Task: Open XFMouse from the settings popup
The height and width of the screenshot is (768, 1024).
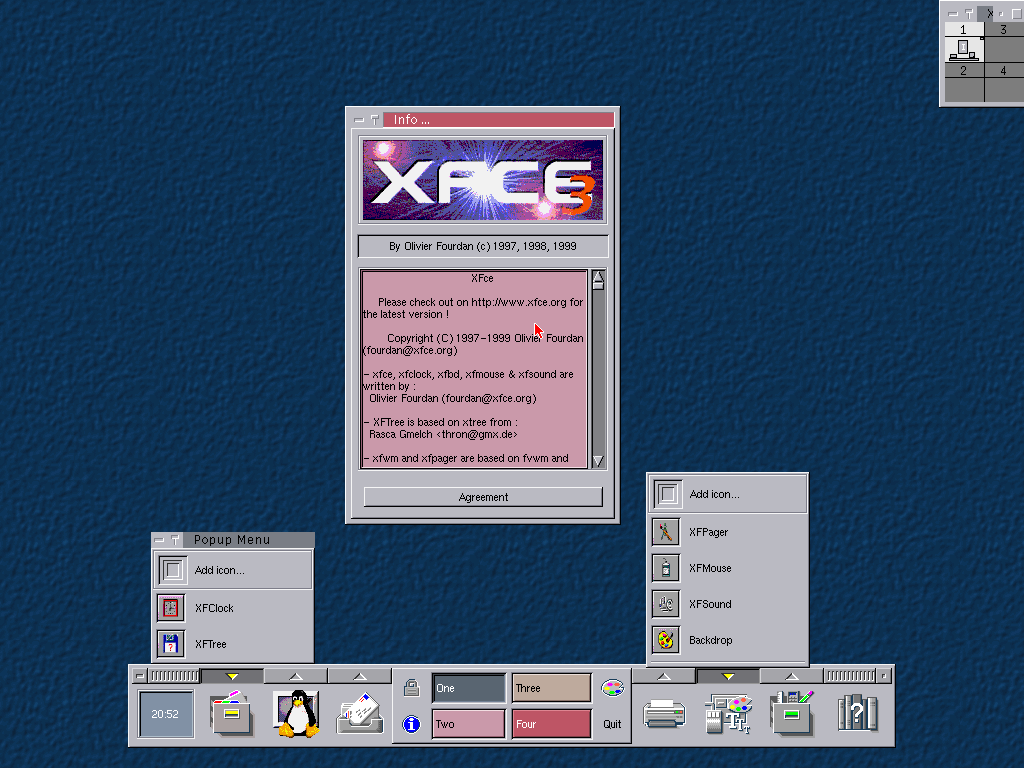Action: click(728, 568)
